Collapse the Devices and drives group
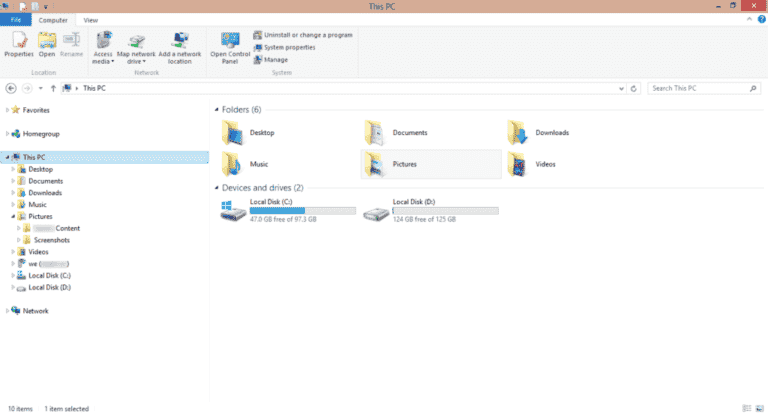The height and width of the screenshot is (414, 768). (216, 187)
